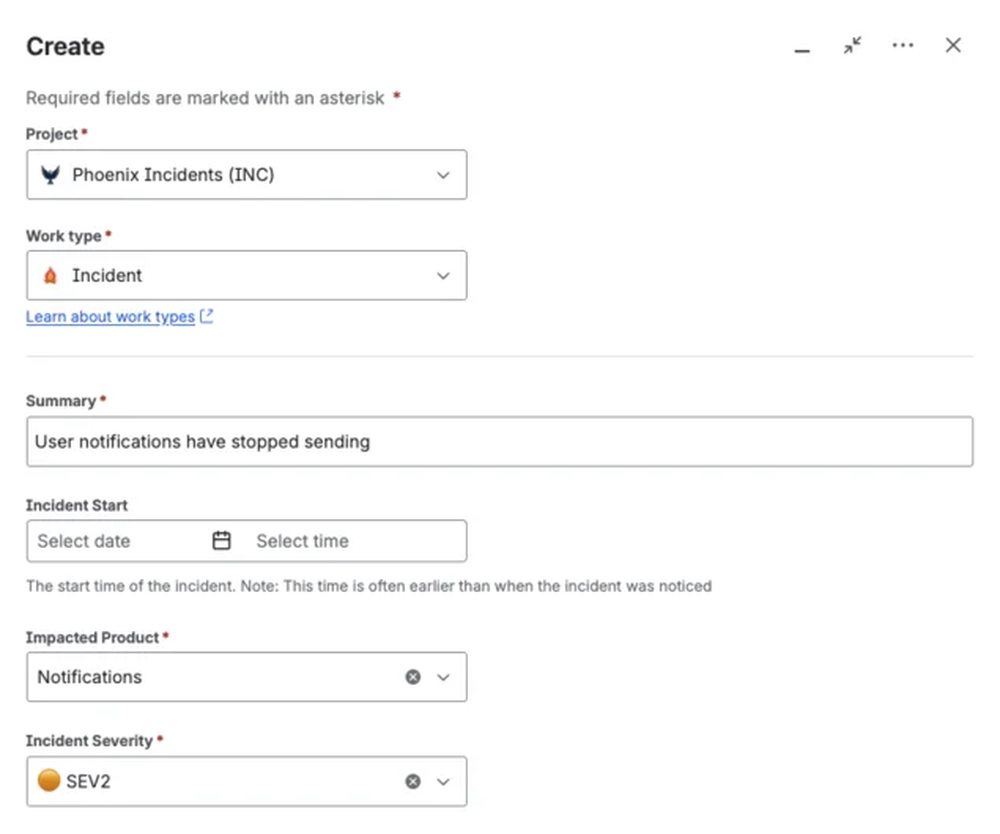Open the Learn about work types link
Viewport: 1000px width, 834px height.
110,316
